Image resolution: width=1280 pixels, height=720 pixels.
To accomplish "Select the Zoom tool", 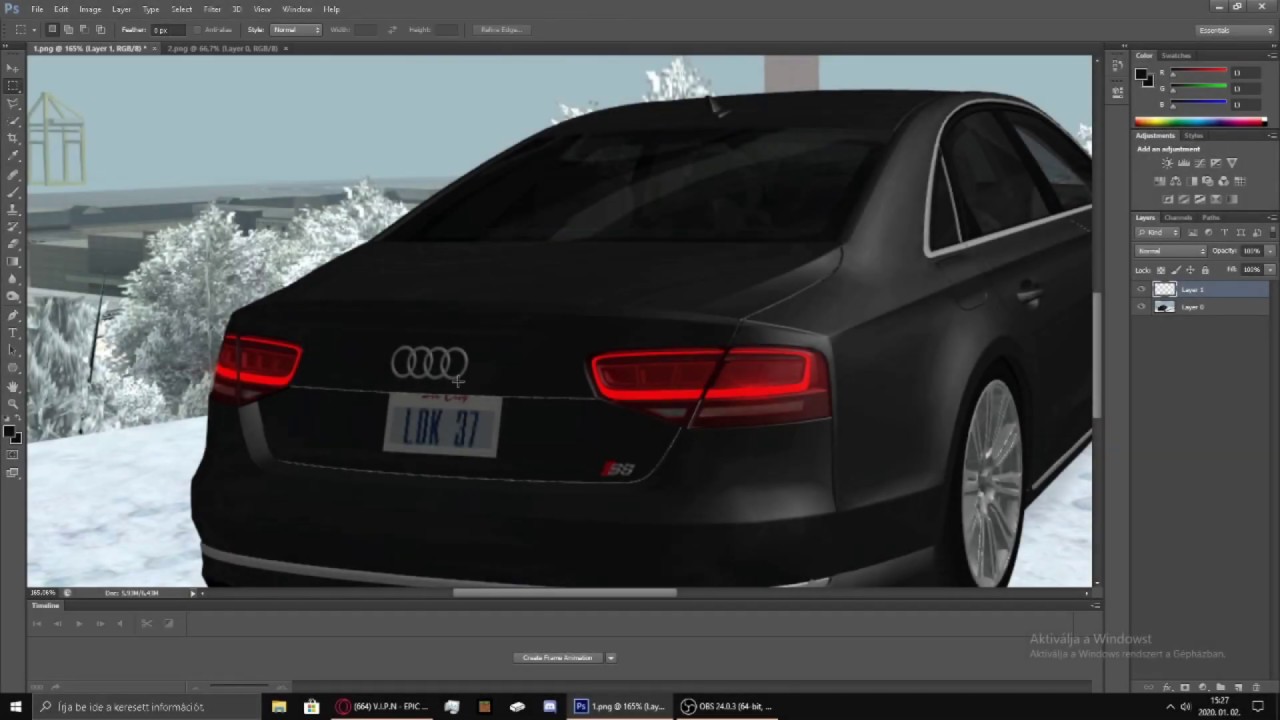I will pos(14,402).
